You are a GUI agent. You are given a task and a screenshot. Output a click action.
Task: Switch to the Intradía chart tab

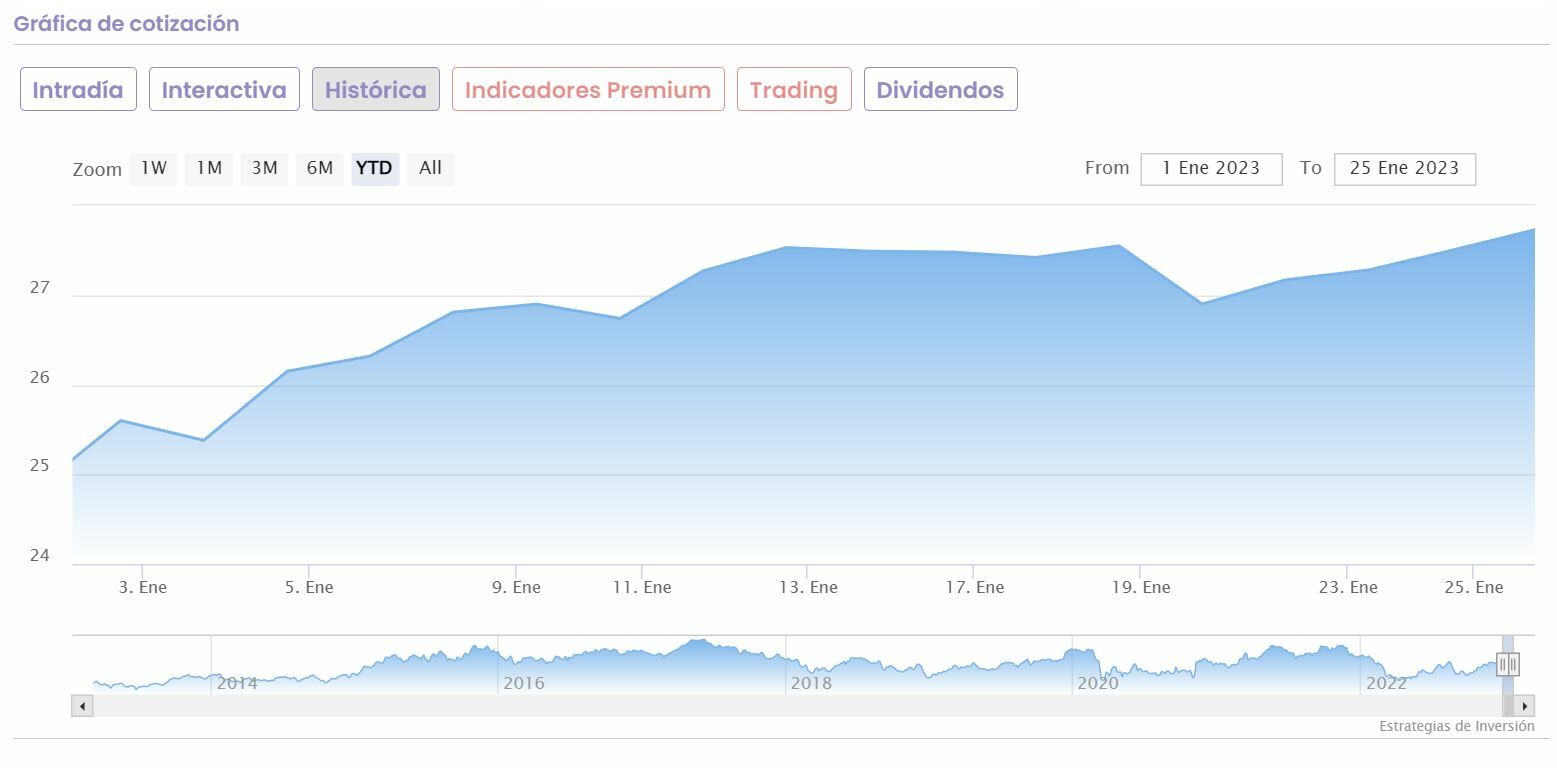(78, 90)
